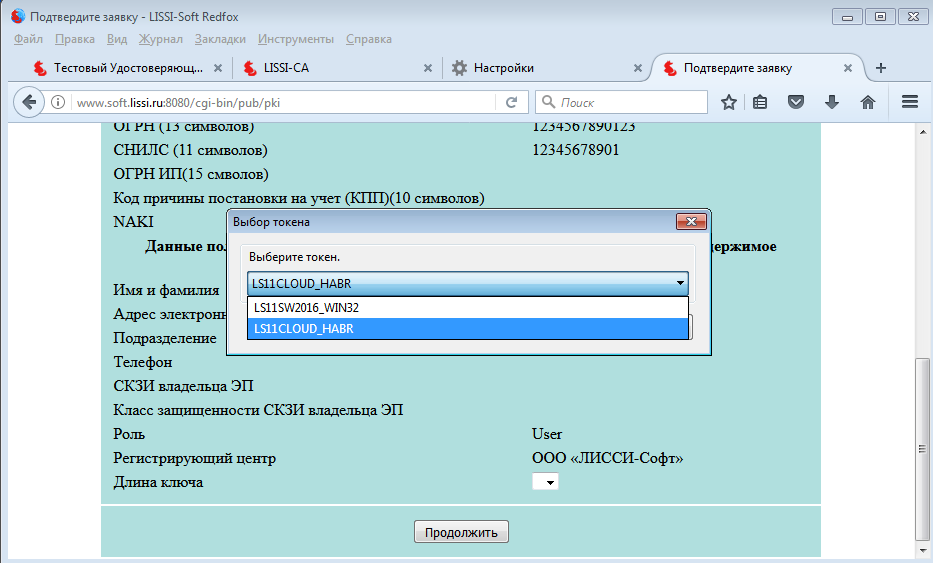Switch to the Настройки tab
Screen dimensions: 933x563
[546, 68]
